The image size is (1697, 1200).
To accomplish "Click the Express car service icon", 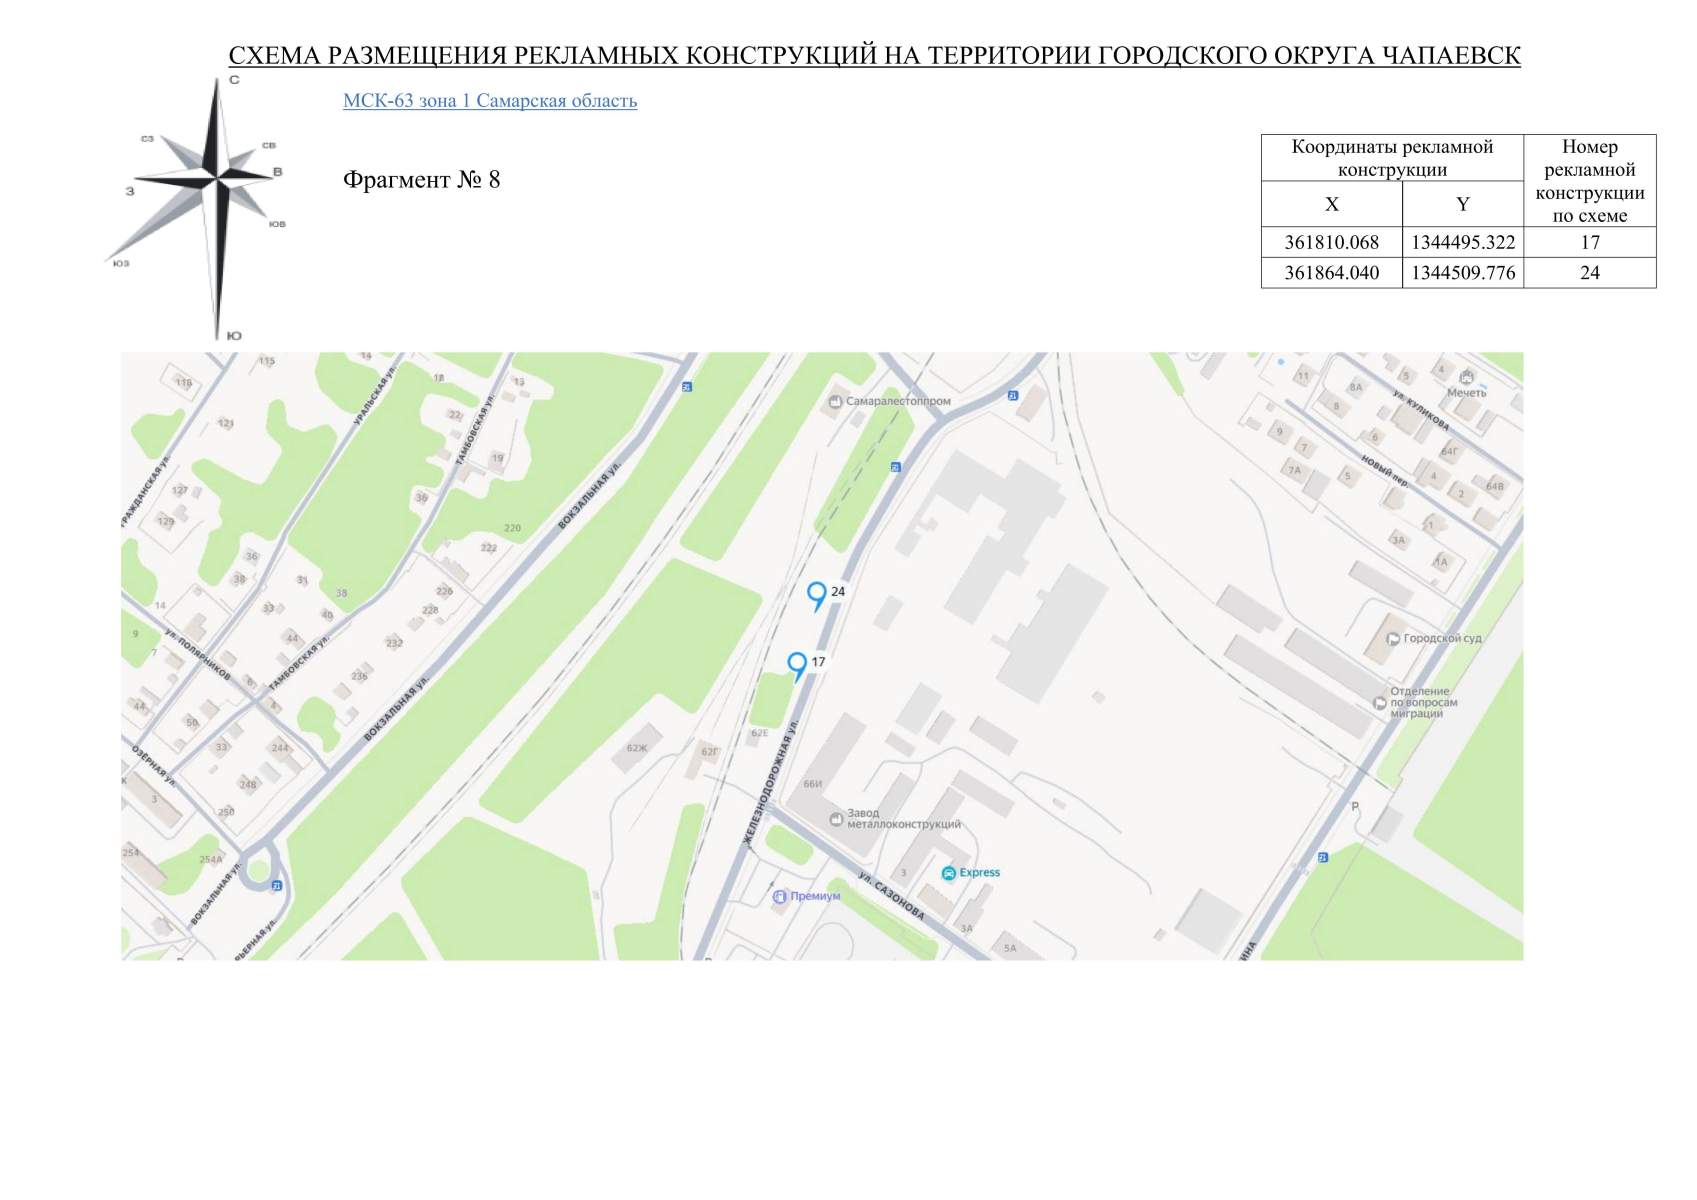I will point(948,873).
